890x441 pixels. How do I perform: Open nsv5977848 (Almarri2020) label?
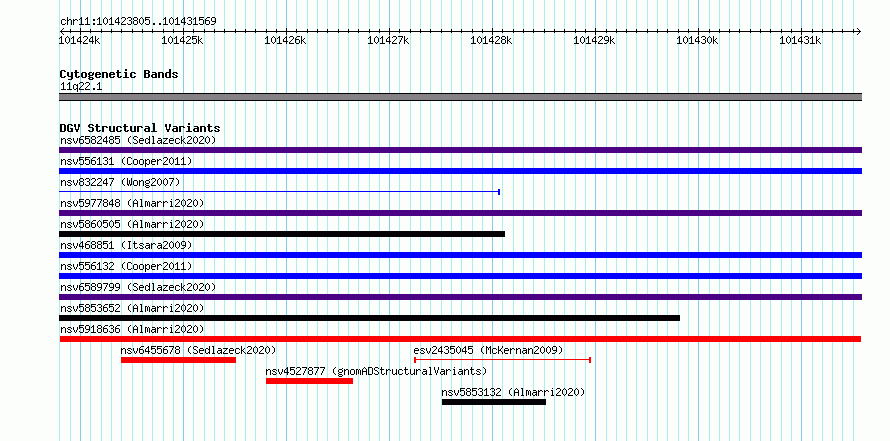pos(132,203)
